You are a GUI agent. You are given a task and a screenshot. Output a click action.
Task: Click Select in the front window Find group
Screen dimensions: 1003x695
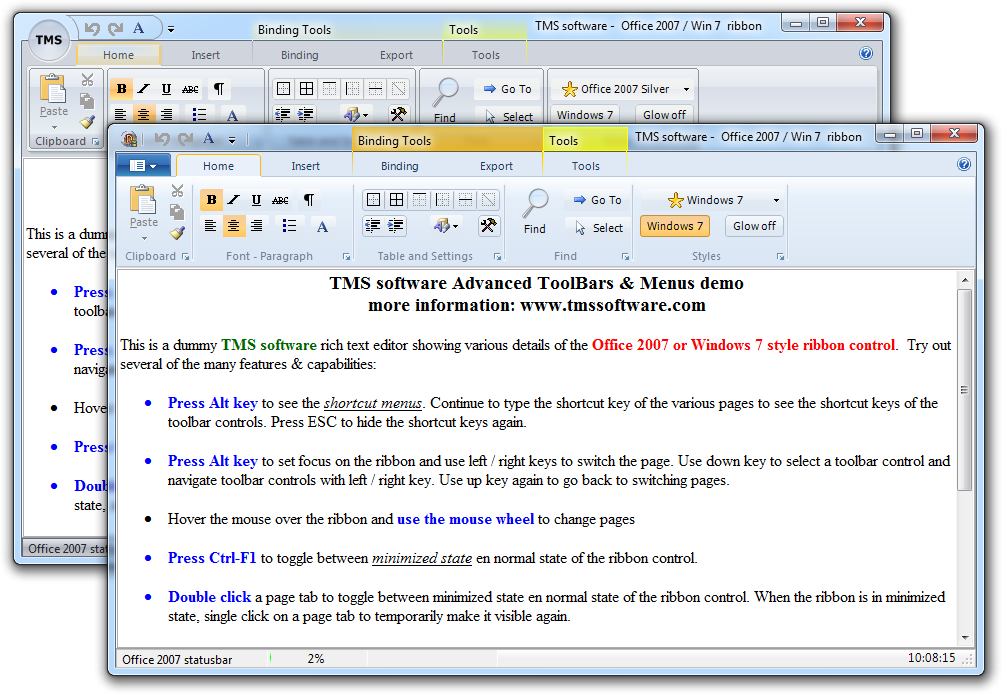(x=598, y=228)
